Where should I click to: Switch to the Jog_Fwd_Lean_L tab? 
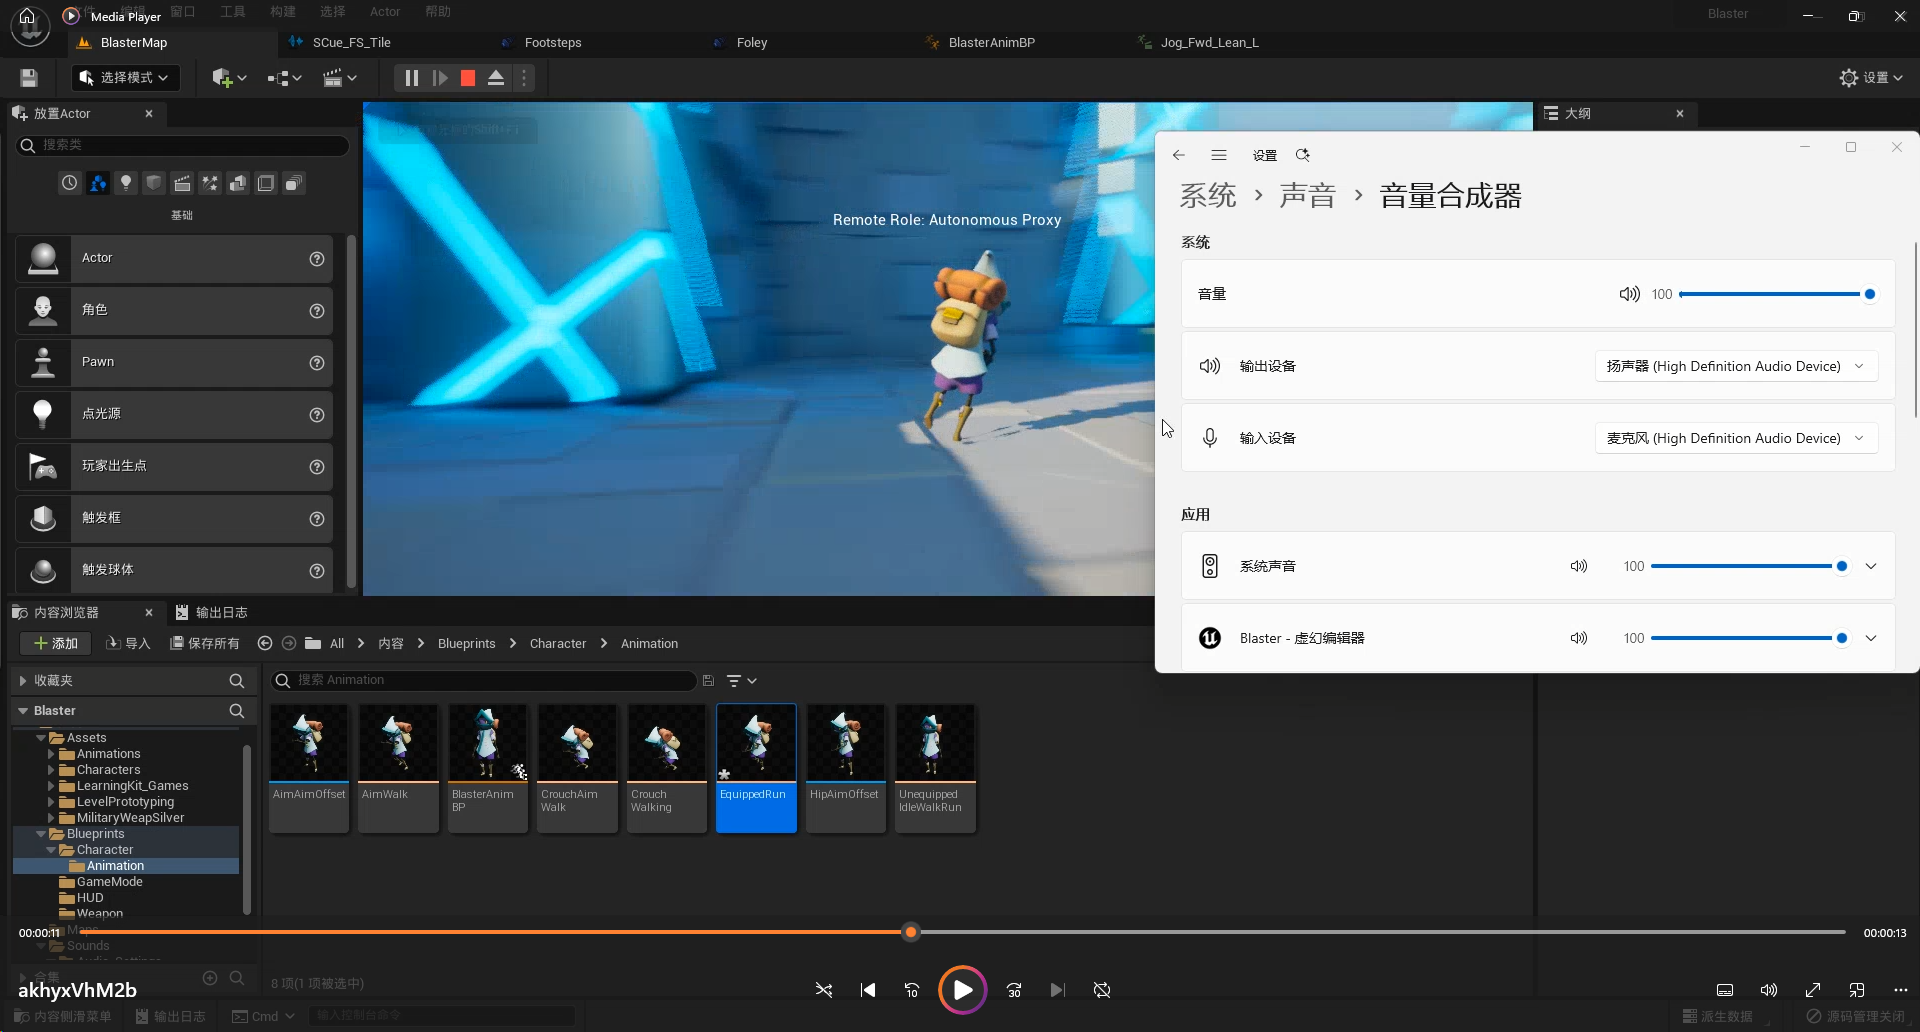coord(1209,43)
